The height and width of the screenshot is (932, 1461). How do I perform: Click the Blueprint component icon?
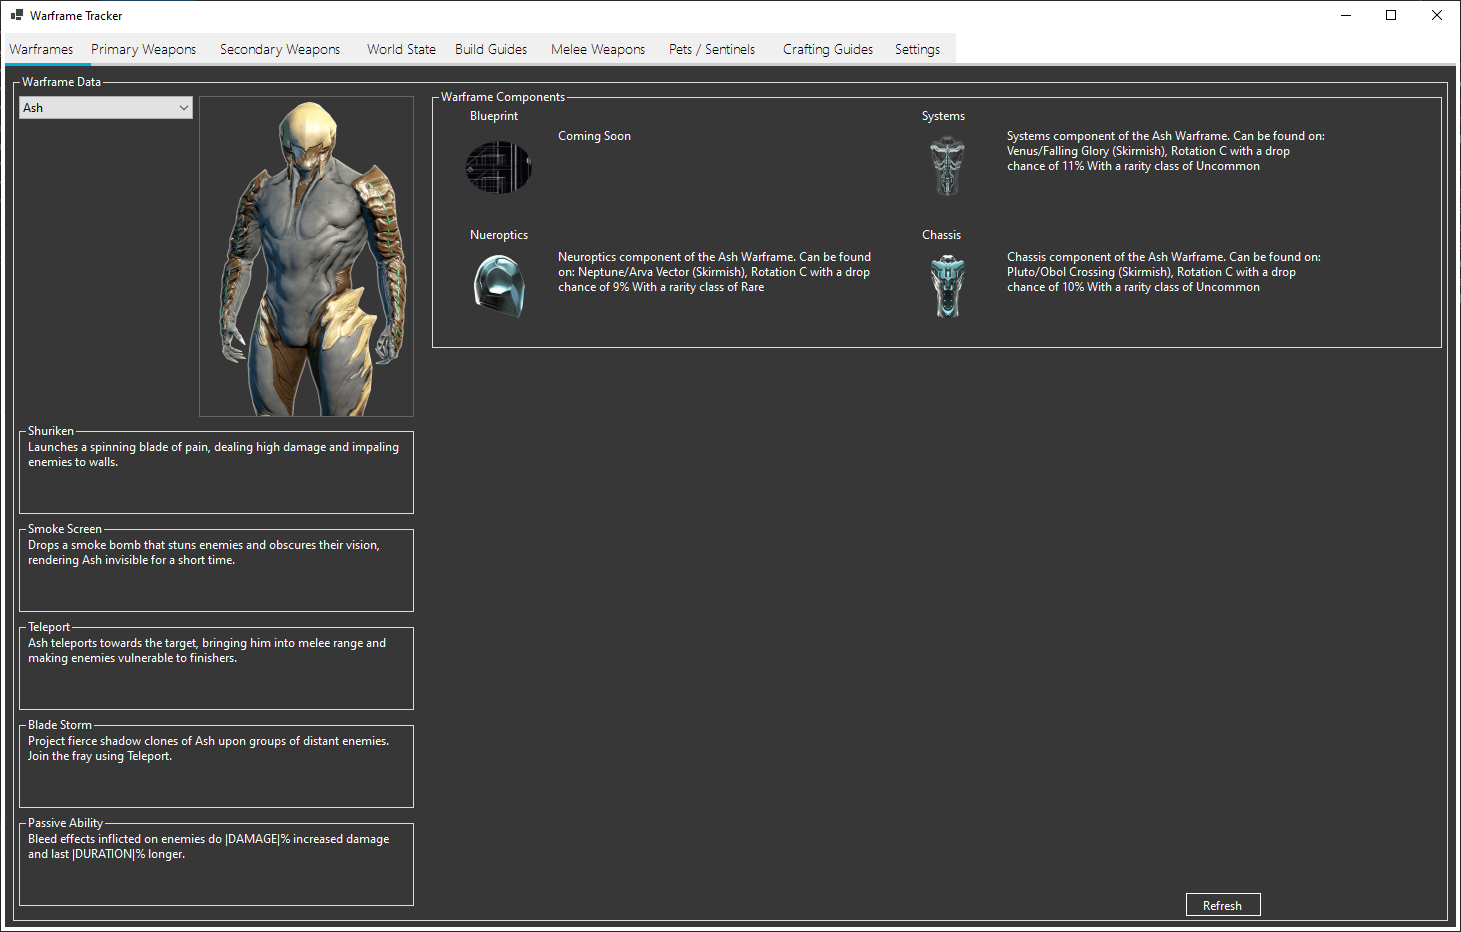pyautogui.click(x=498, y=167)
